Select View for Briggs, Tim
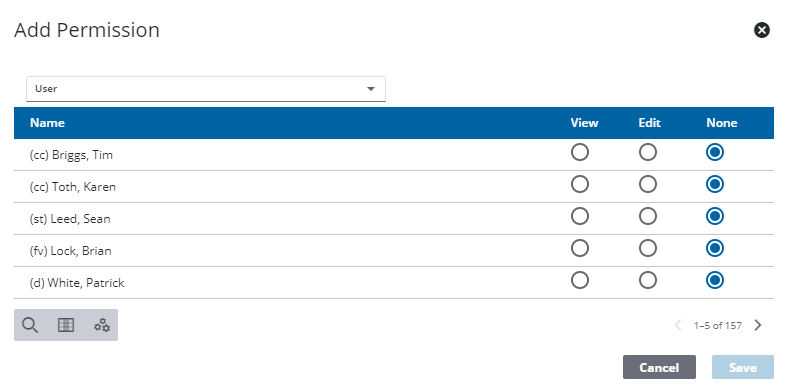Viewport: 786px width, 390px height. tap(580, 152)
